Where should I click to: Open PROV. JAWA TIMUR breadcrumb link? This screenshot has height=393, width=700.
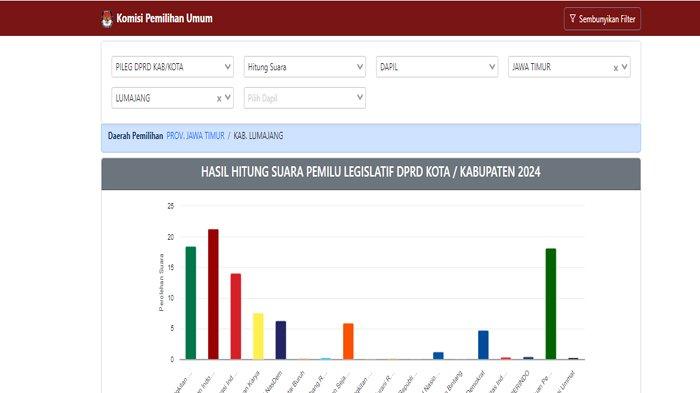pyautogui.click(x=196, y=136)
